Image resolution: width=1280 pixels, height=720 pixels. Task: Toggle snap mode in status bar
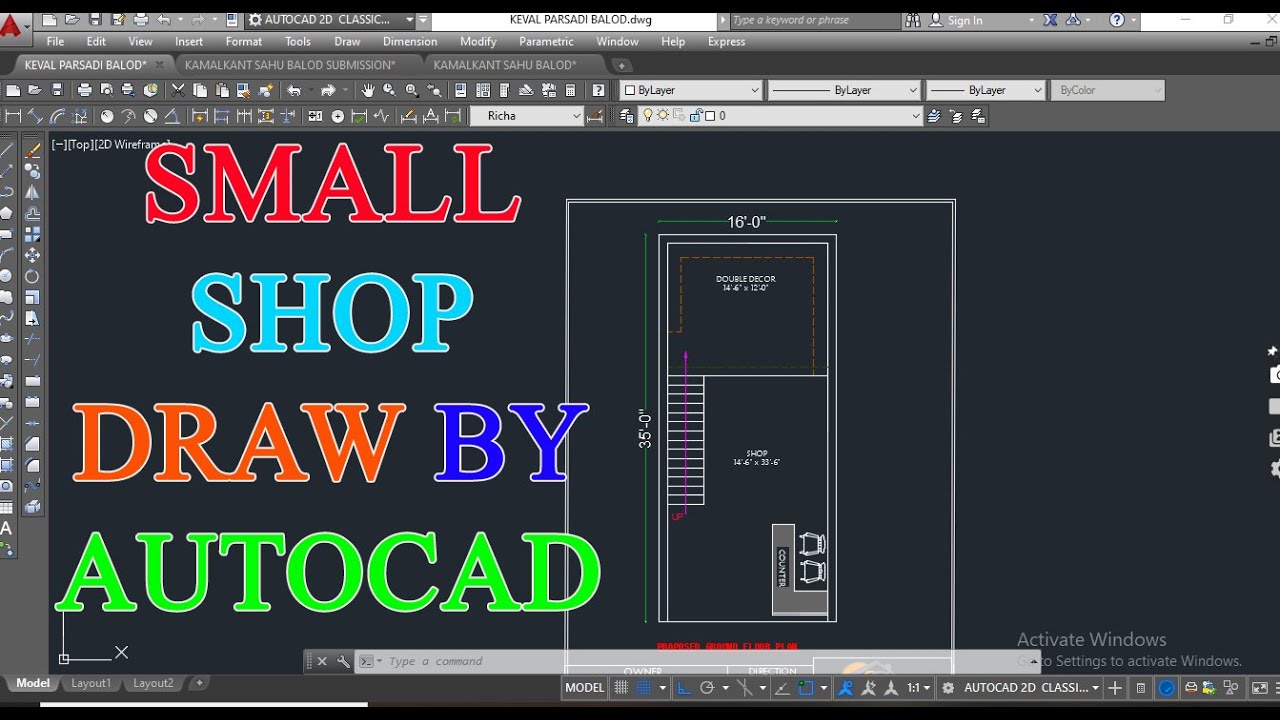[644, 688]
